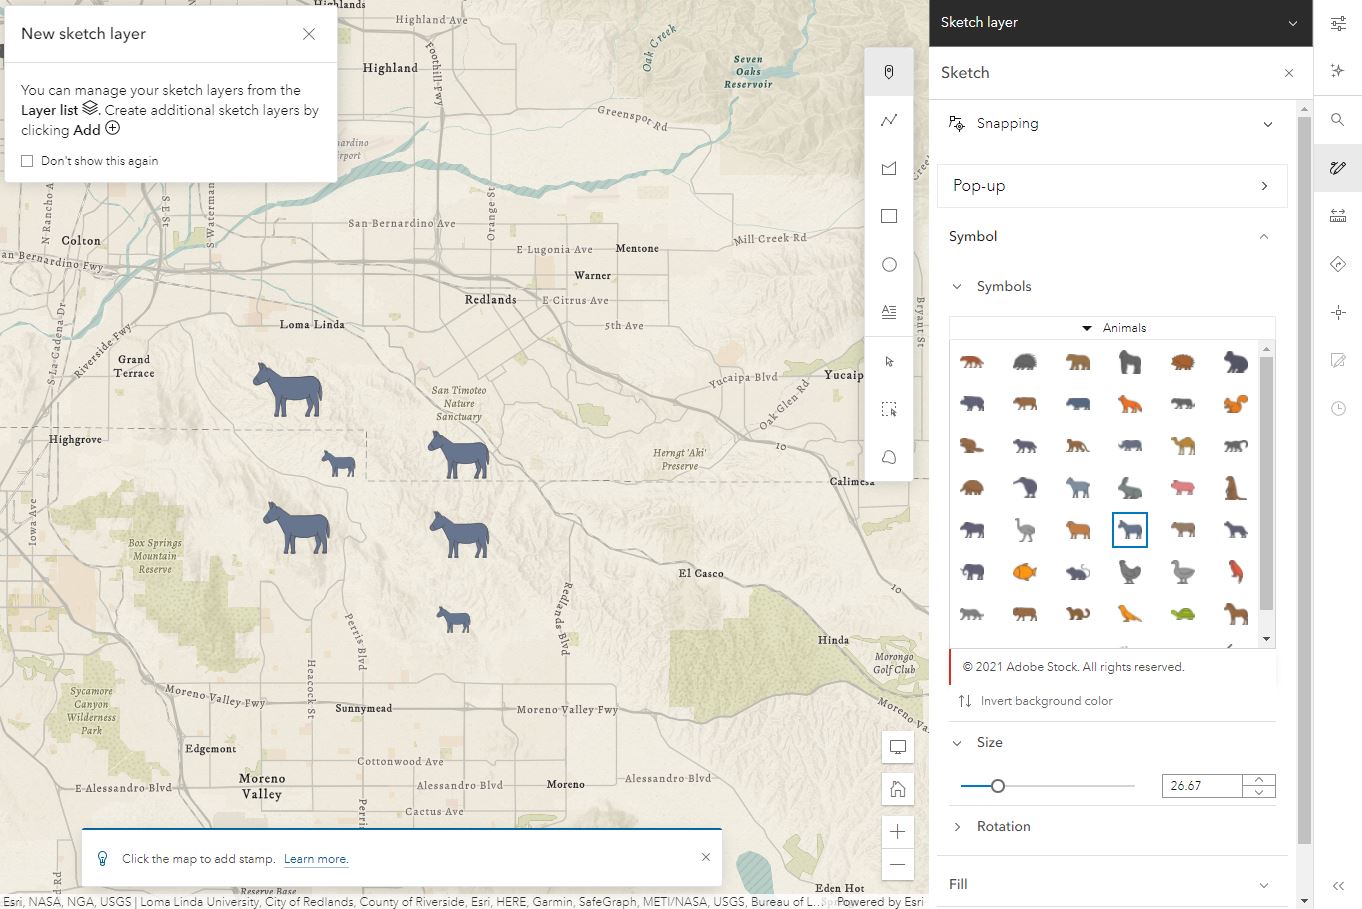Dismiss the New sketch layer dialog
Screen dimensions: 1362x909
click(x=309, y=33)
